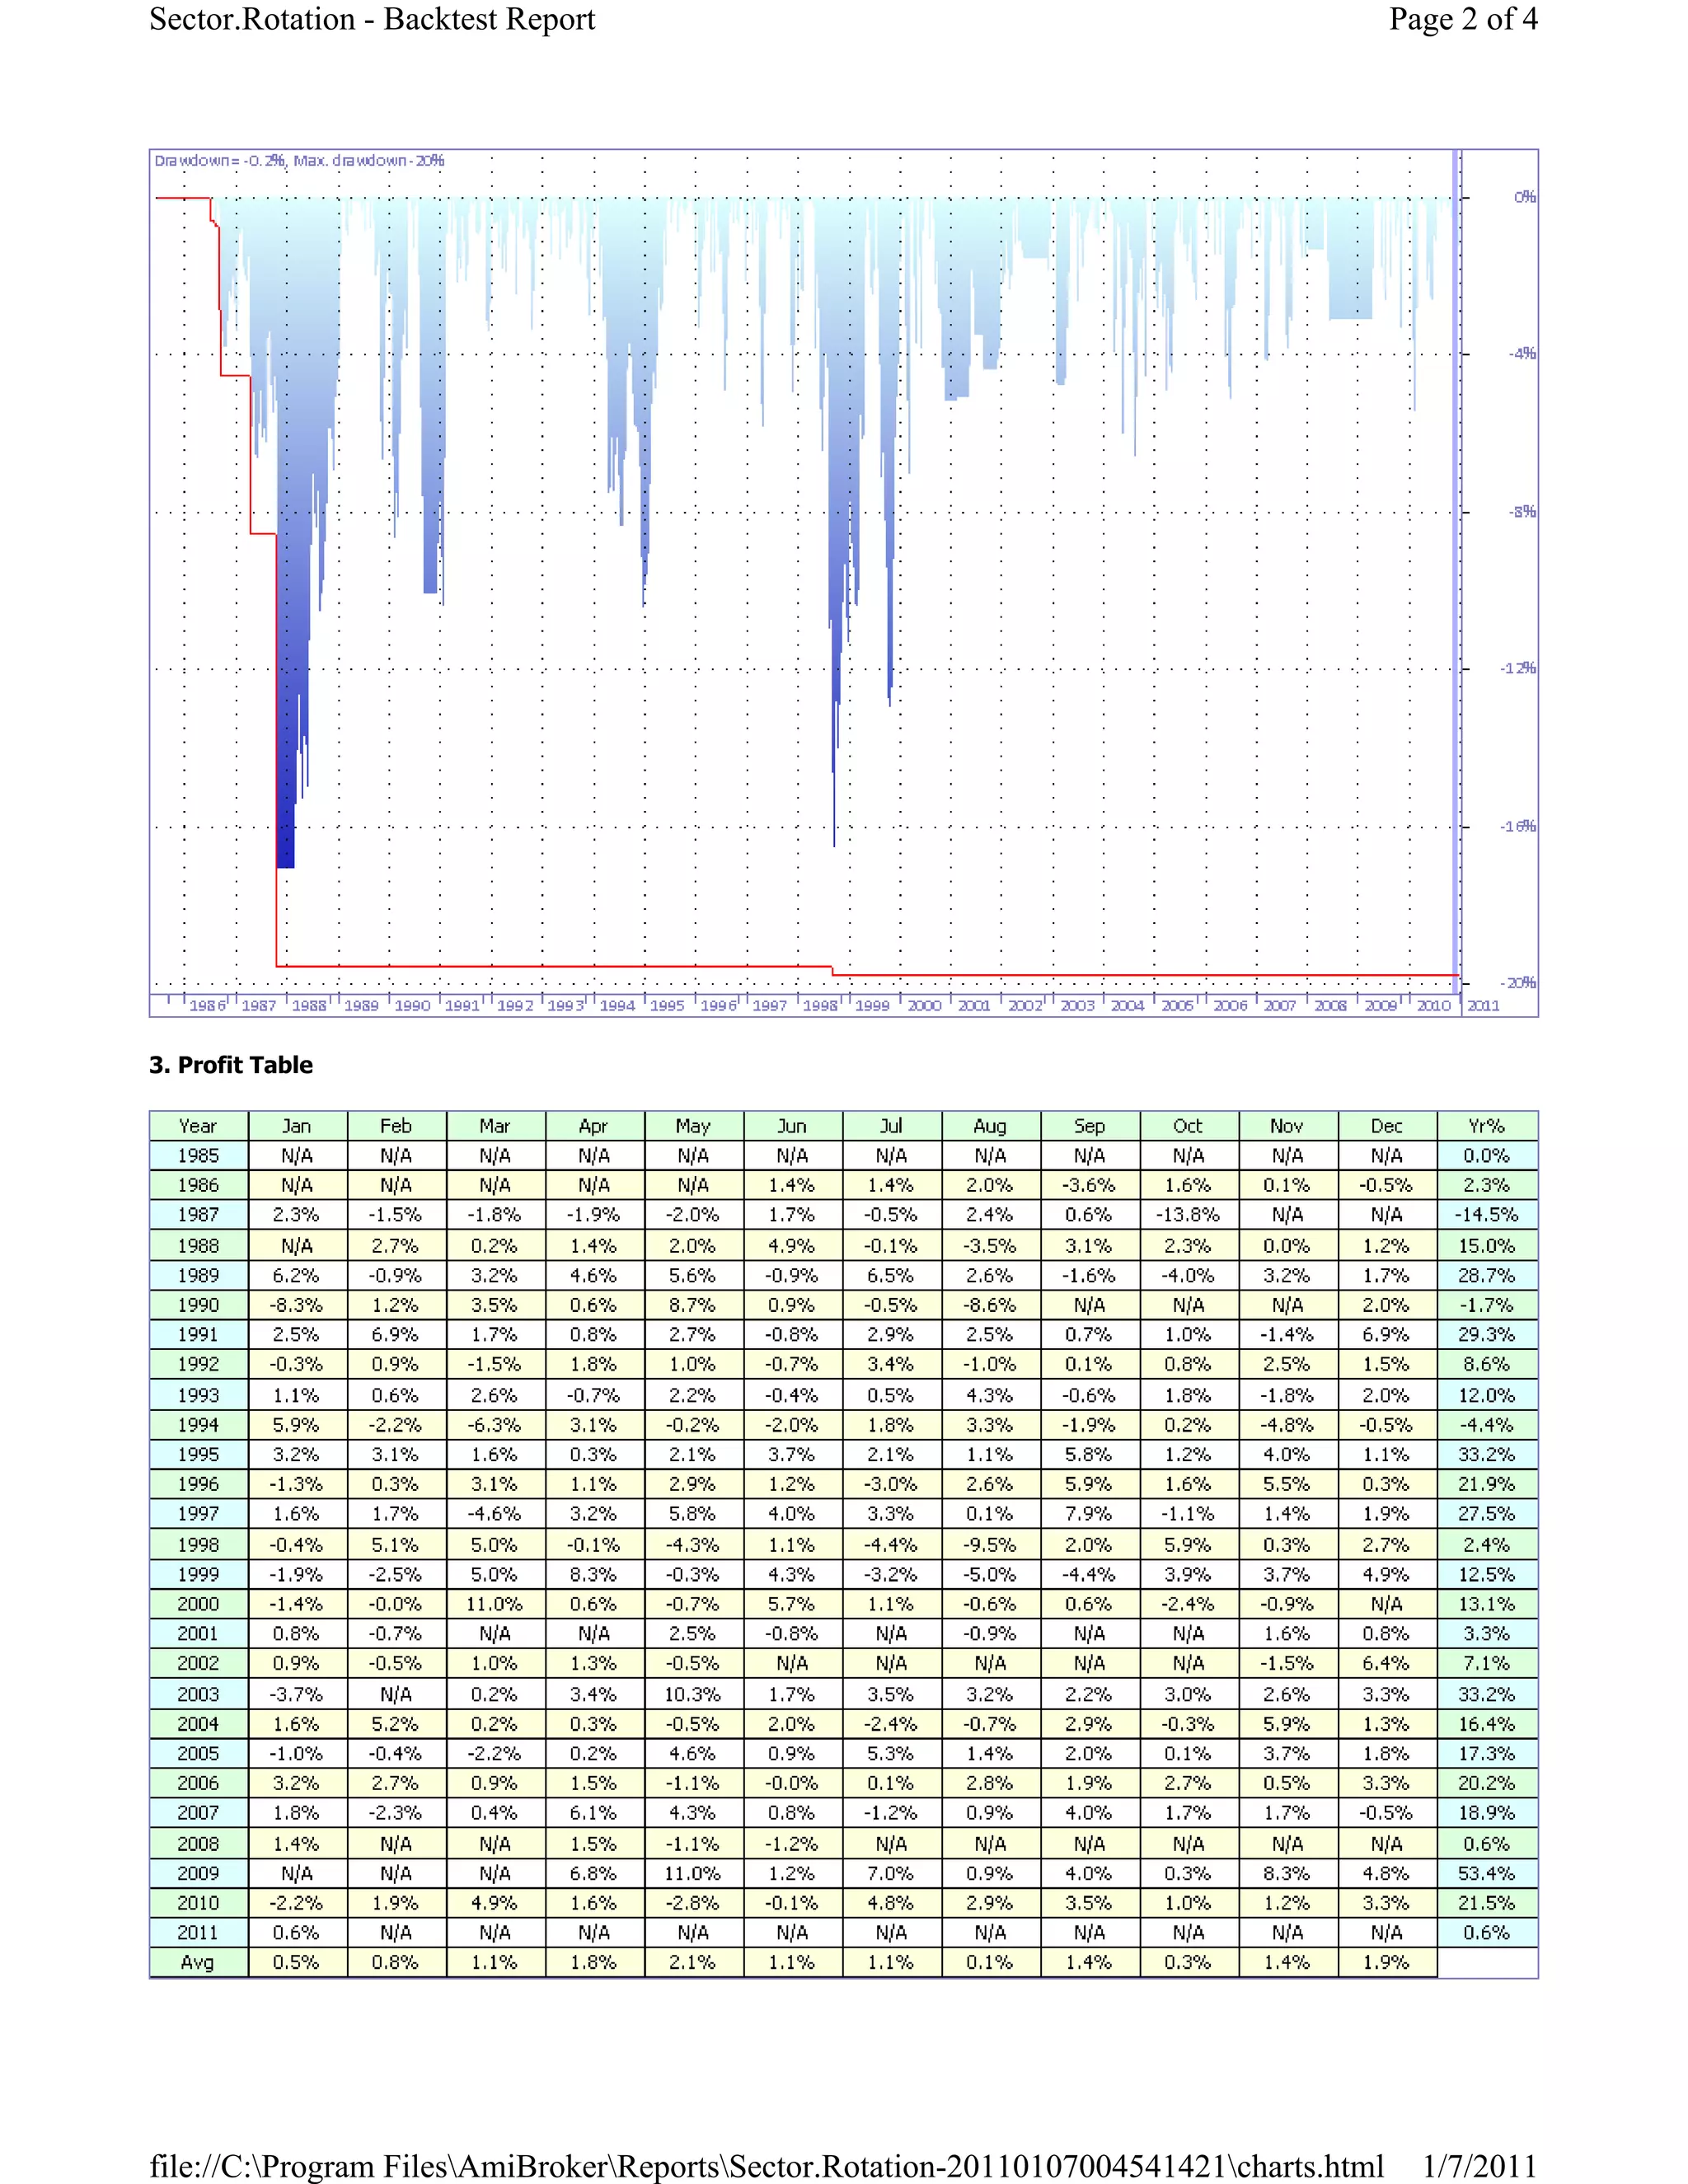Click the -20% label on chart axis

pos(1517,983)
